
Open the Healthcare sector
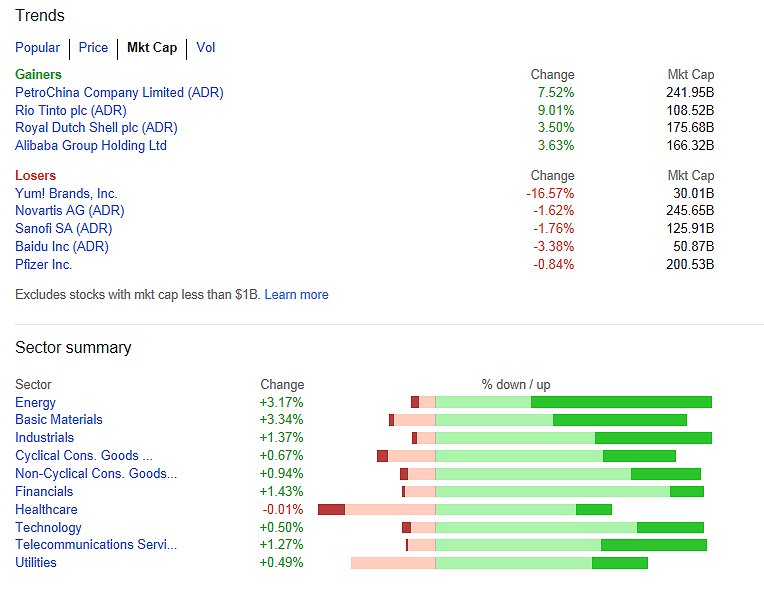coord(46,510)
